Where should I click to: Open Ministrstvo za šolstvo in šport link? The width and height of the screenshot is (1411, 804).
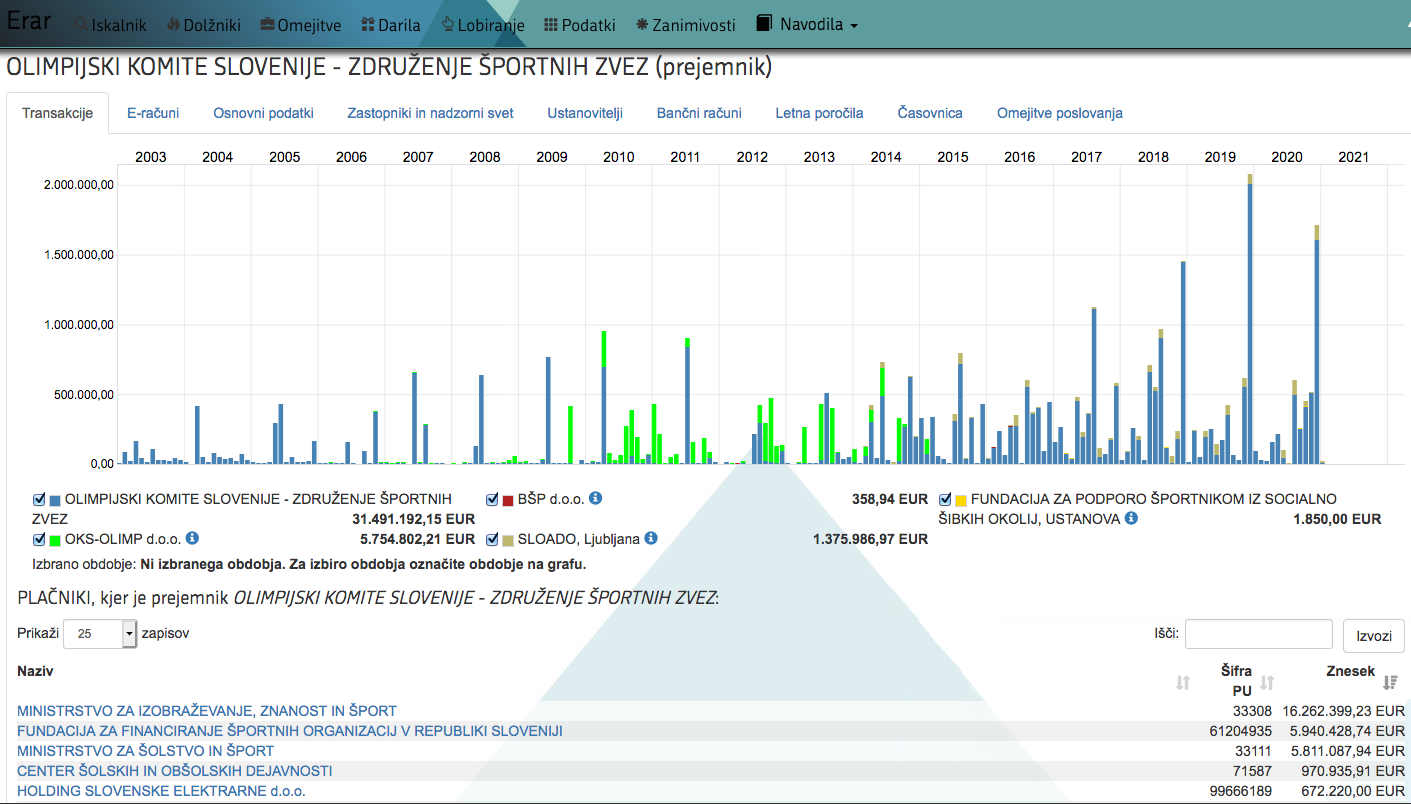click(x=146, y=751)
